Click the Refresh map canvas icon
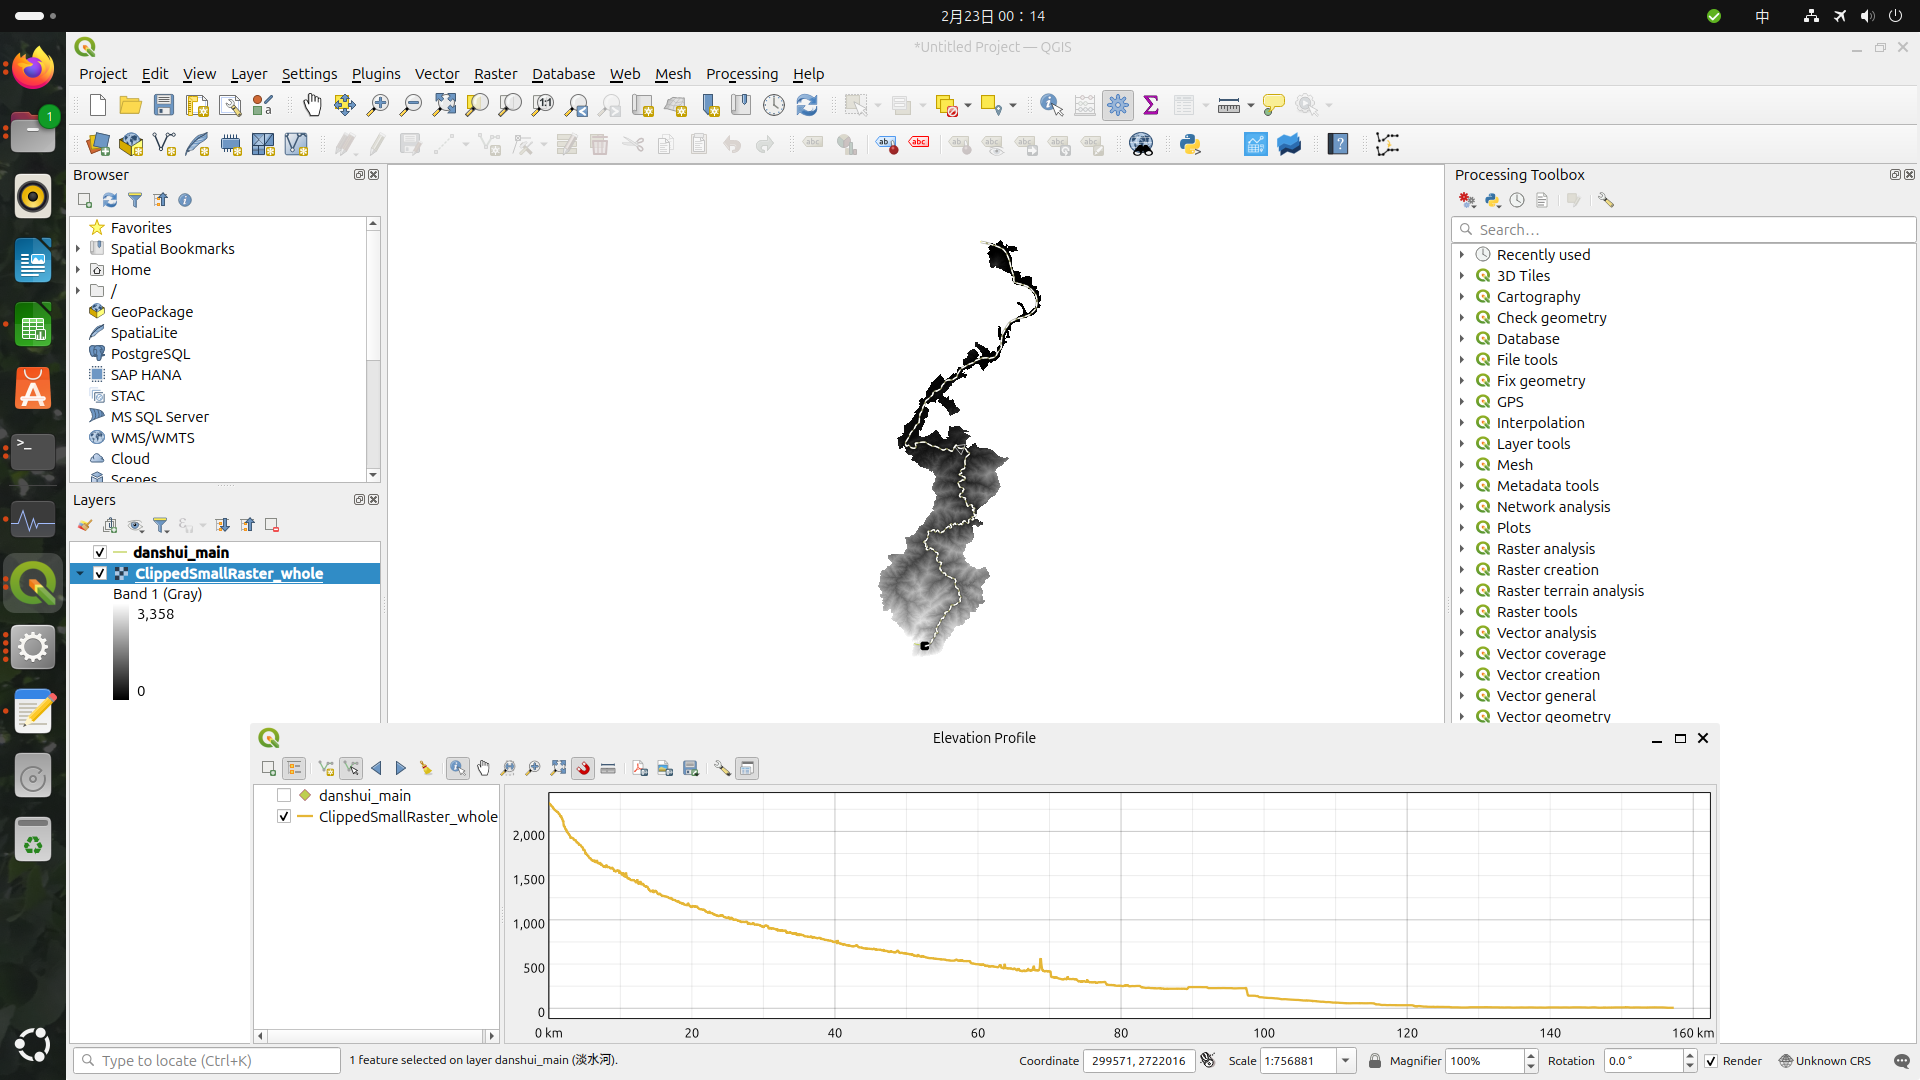Image resolution: width=1920 pixels, height=1080 pixels. click(807, 105)
